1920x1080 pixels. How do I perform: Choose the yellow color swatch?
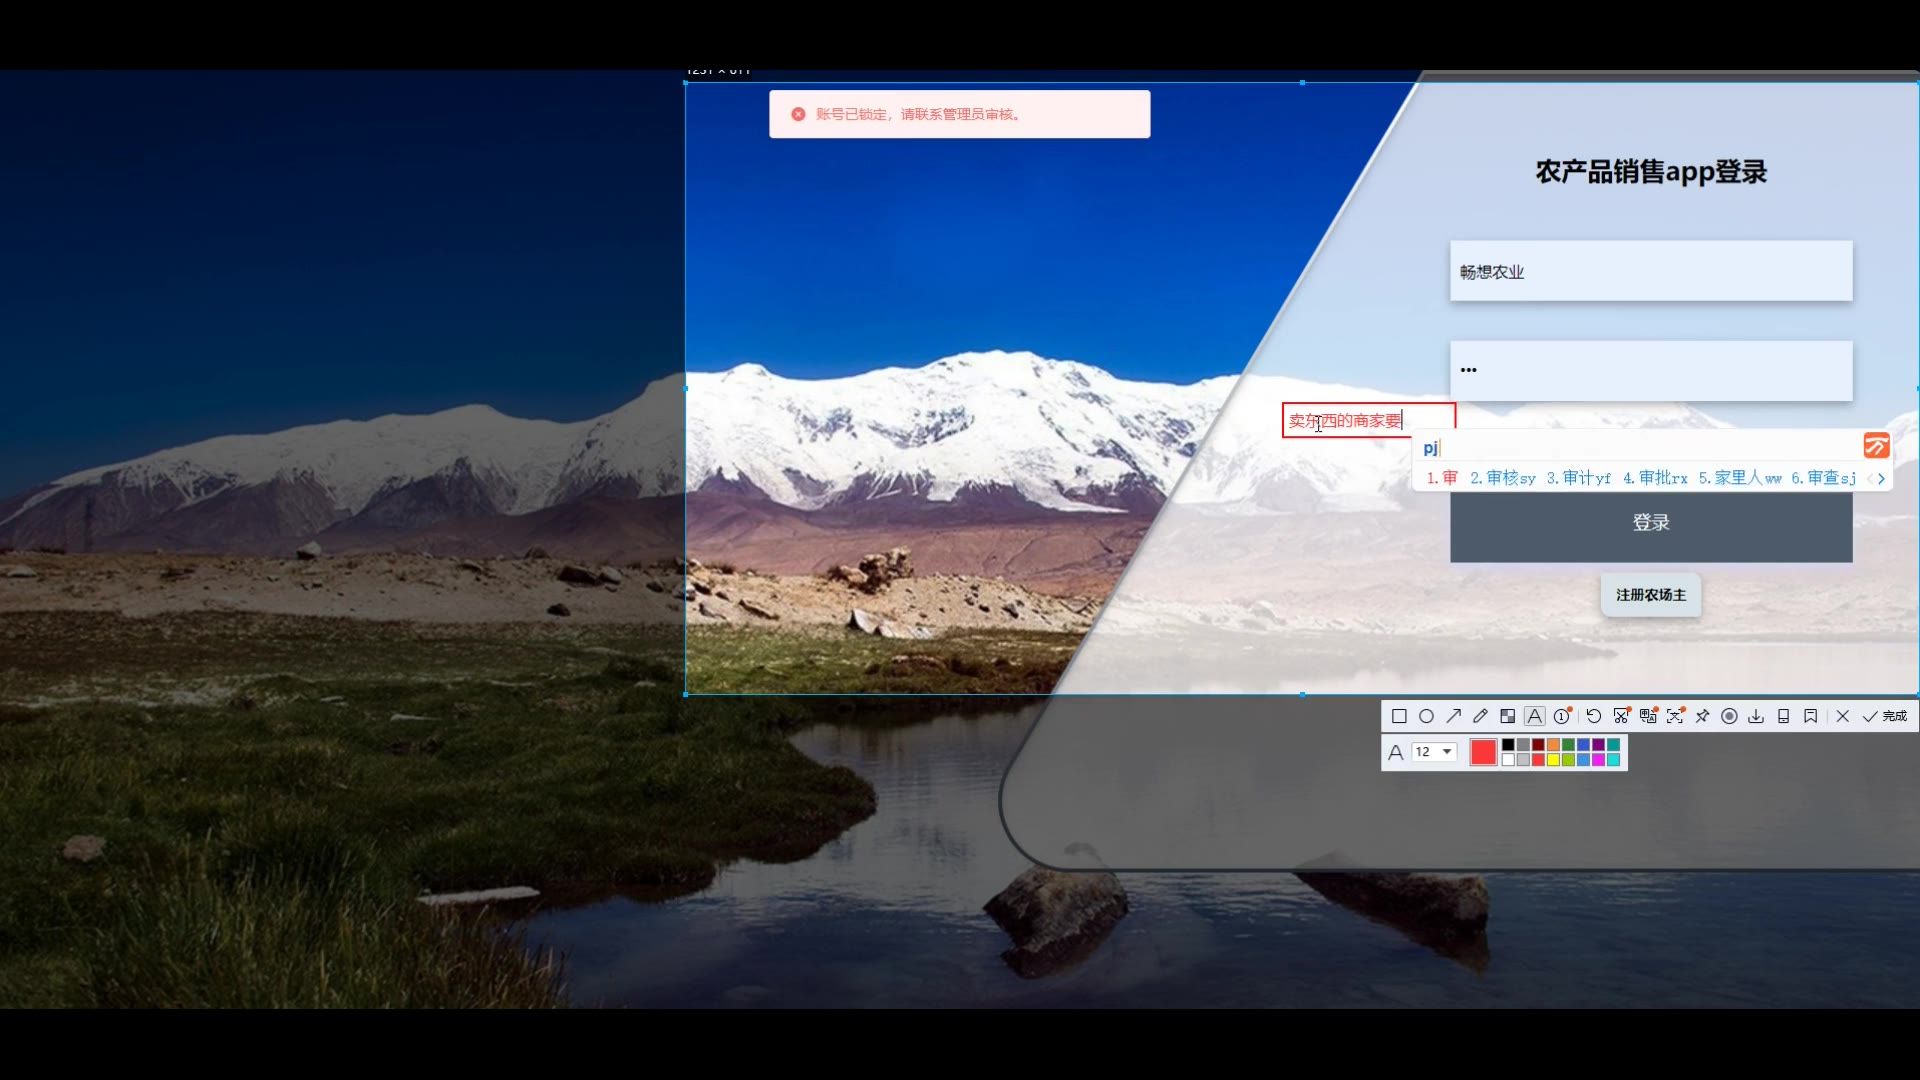(x=1553, y=760)
